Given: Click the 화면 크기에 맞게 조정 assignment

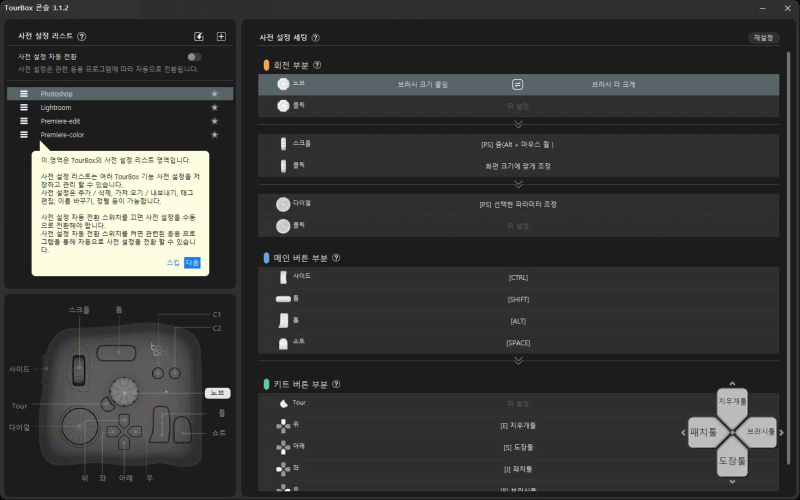Looking at the screenshot, I should point(518,166).
